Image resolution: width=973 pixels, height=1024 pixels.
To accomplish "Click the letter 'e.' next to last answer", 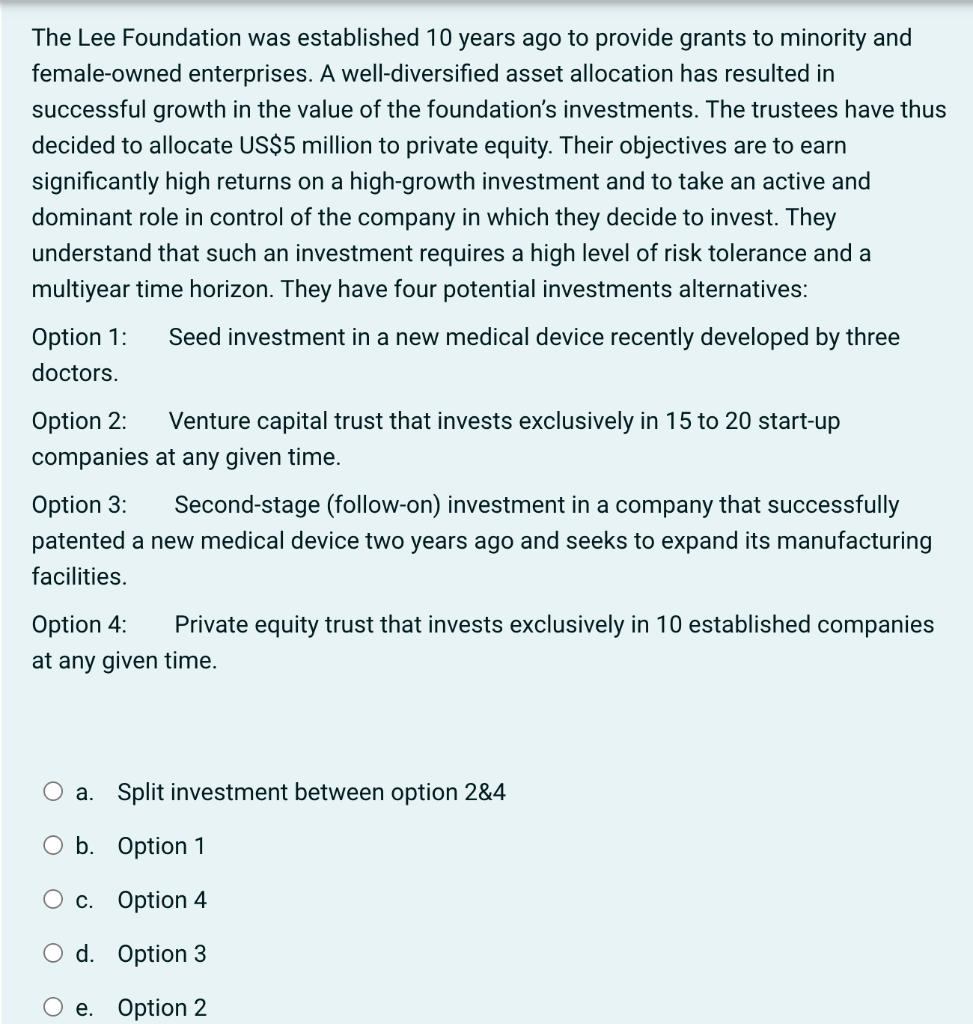I will (86, 1007).
